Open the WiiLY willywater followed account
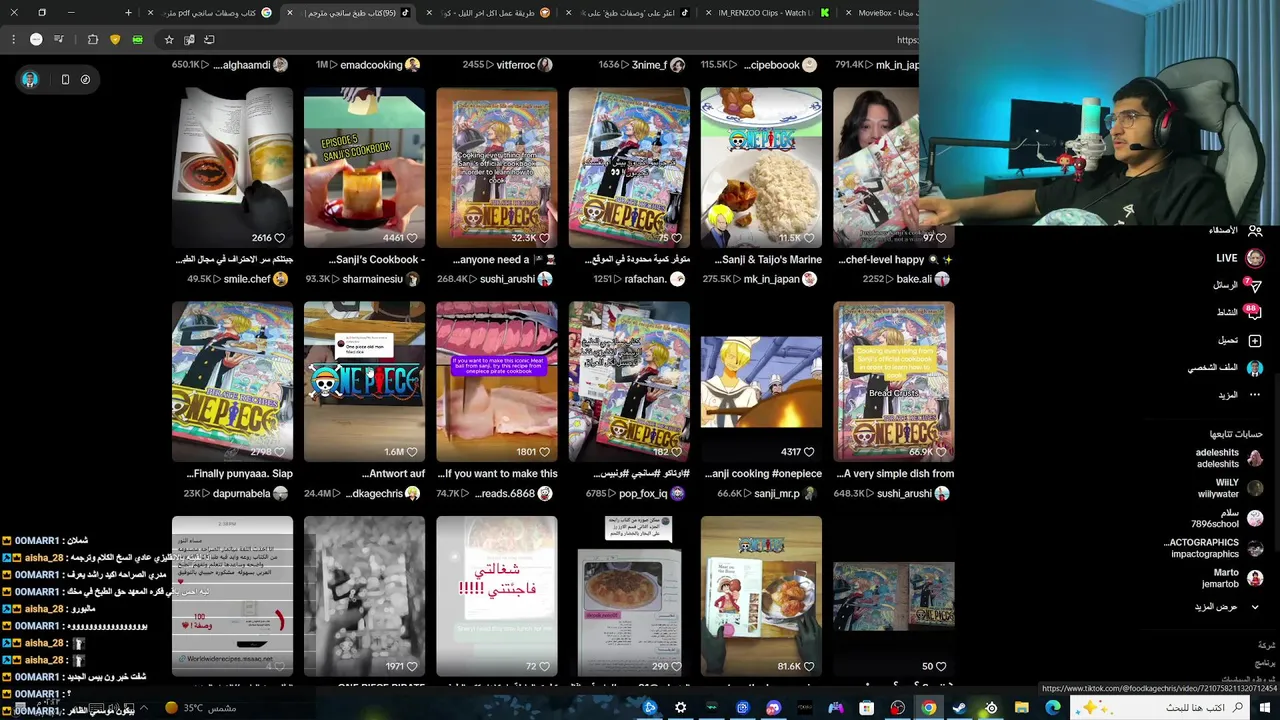 pyautogui.click(x=1231, y=488)
